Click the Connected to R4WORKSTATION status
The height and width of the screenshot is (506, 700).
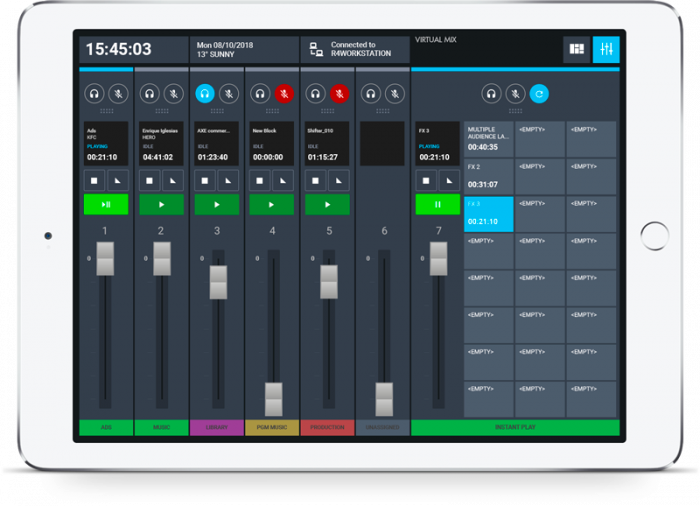355,50
